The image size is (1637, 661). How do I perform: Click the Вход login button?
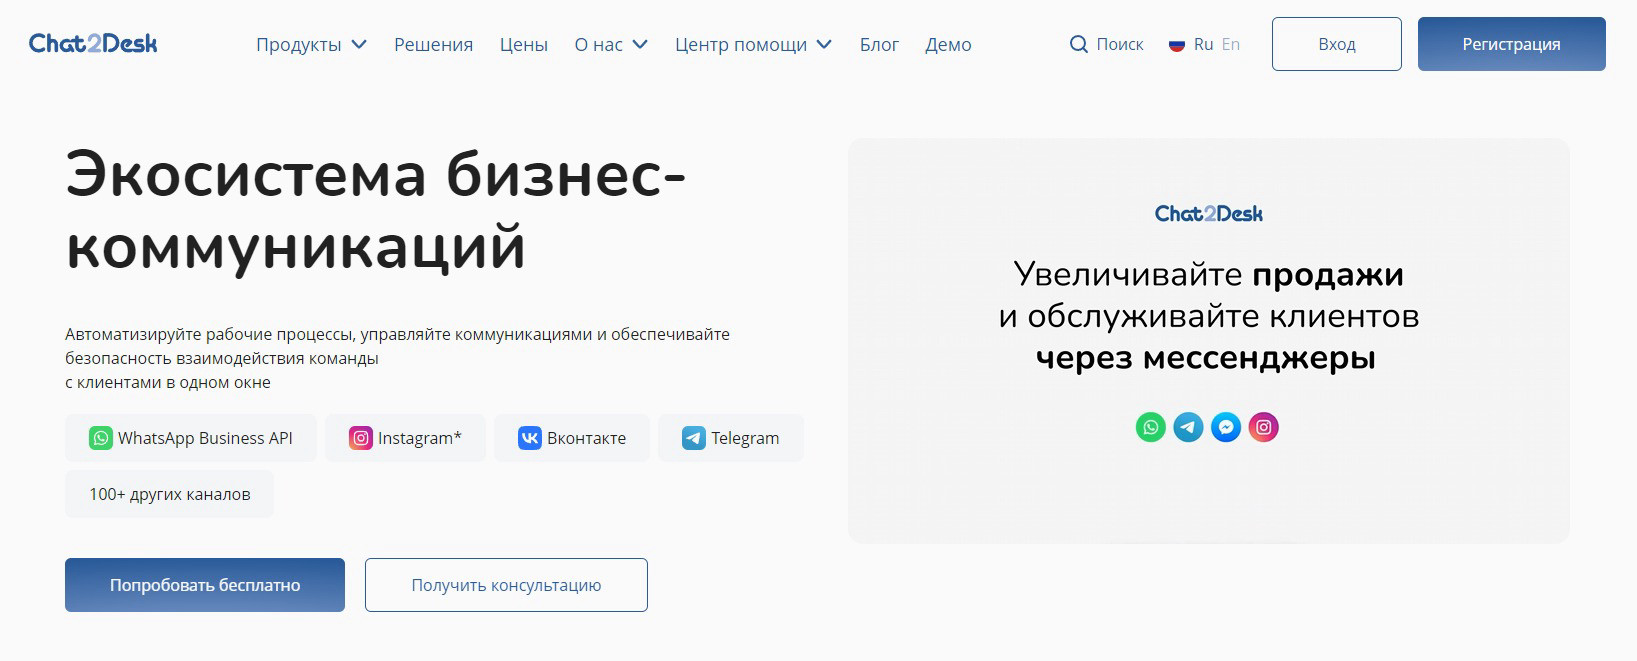(1336, 44)
